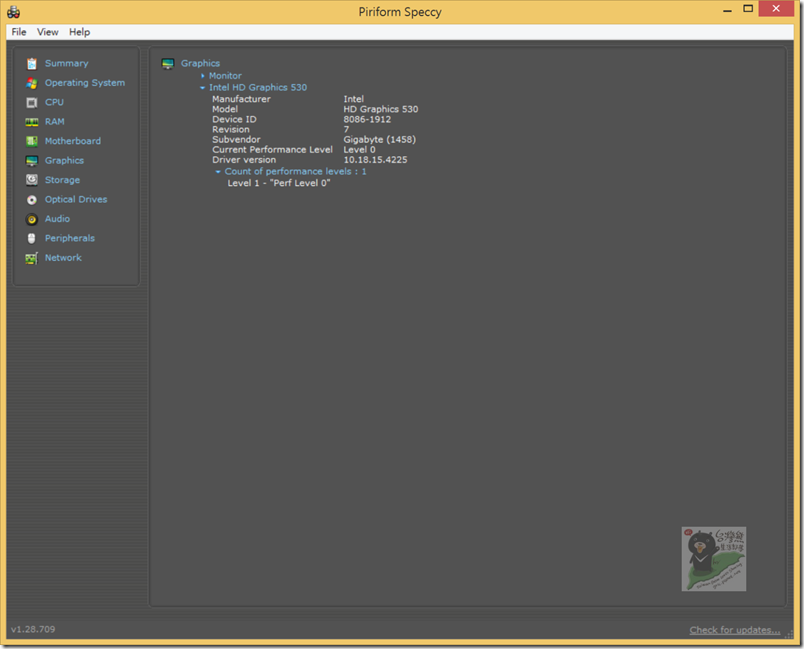Click the RAM module icon
804x649 pixels.
[x=32, y=122]
